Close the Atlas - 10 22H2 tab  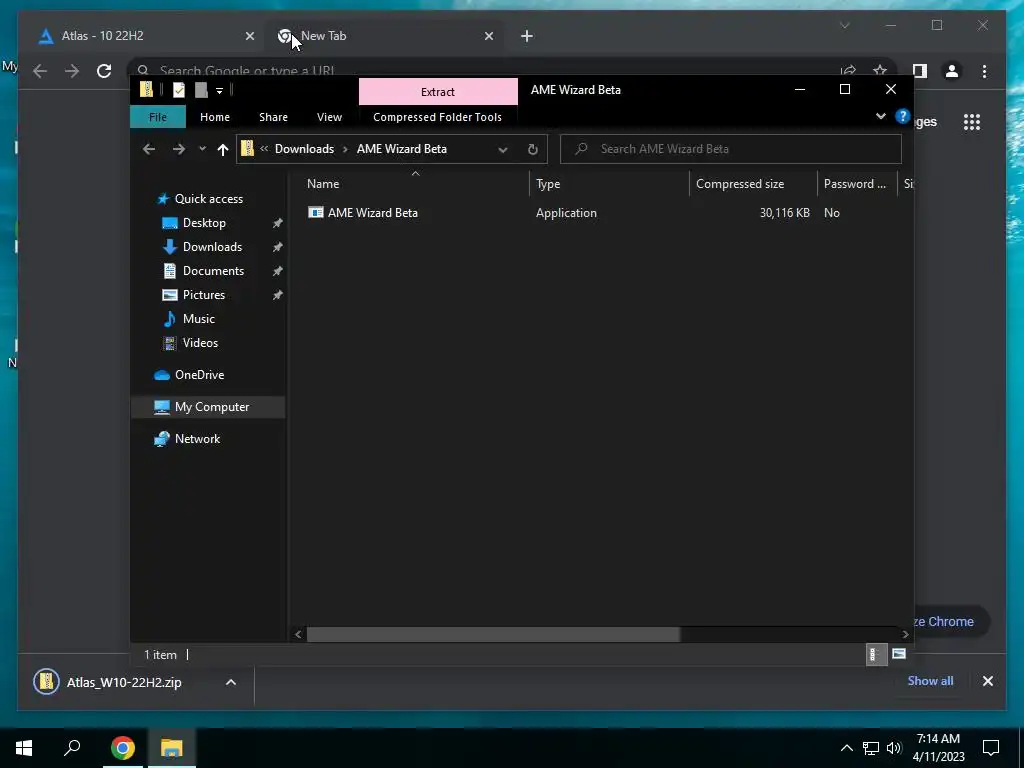coord(249,36)
